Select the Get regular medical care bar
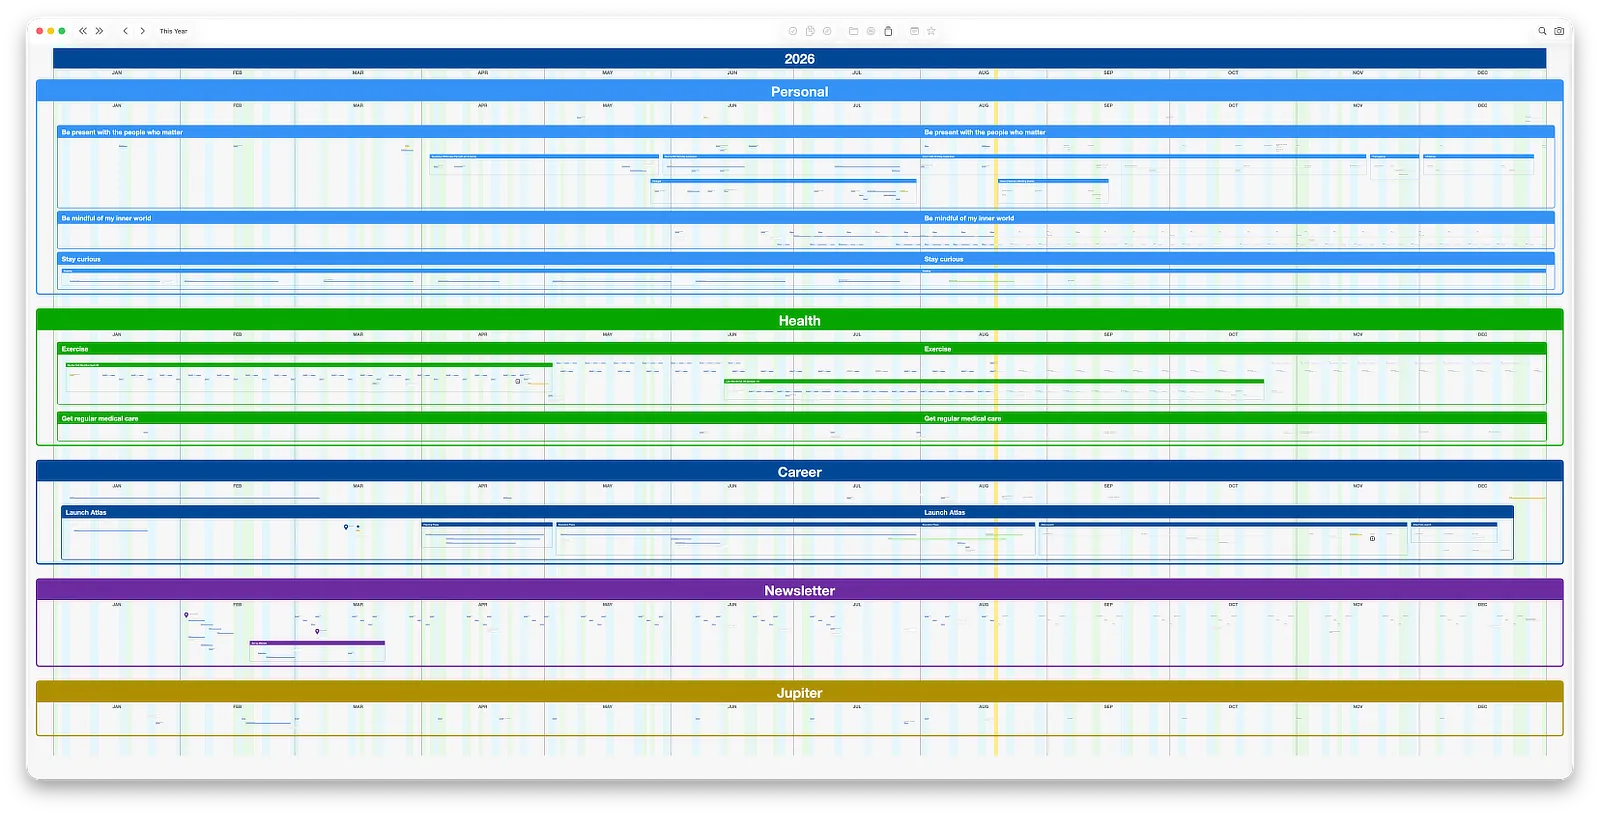The image size is (1600, 815). (x=802, y=419)
